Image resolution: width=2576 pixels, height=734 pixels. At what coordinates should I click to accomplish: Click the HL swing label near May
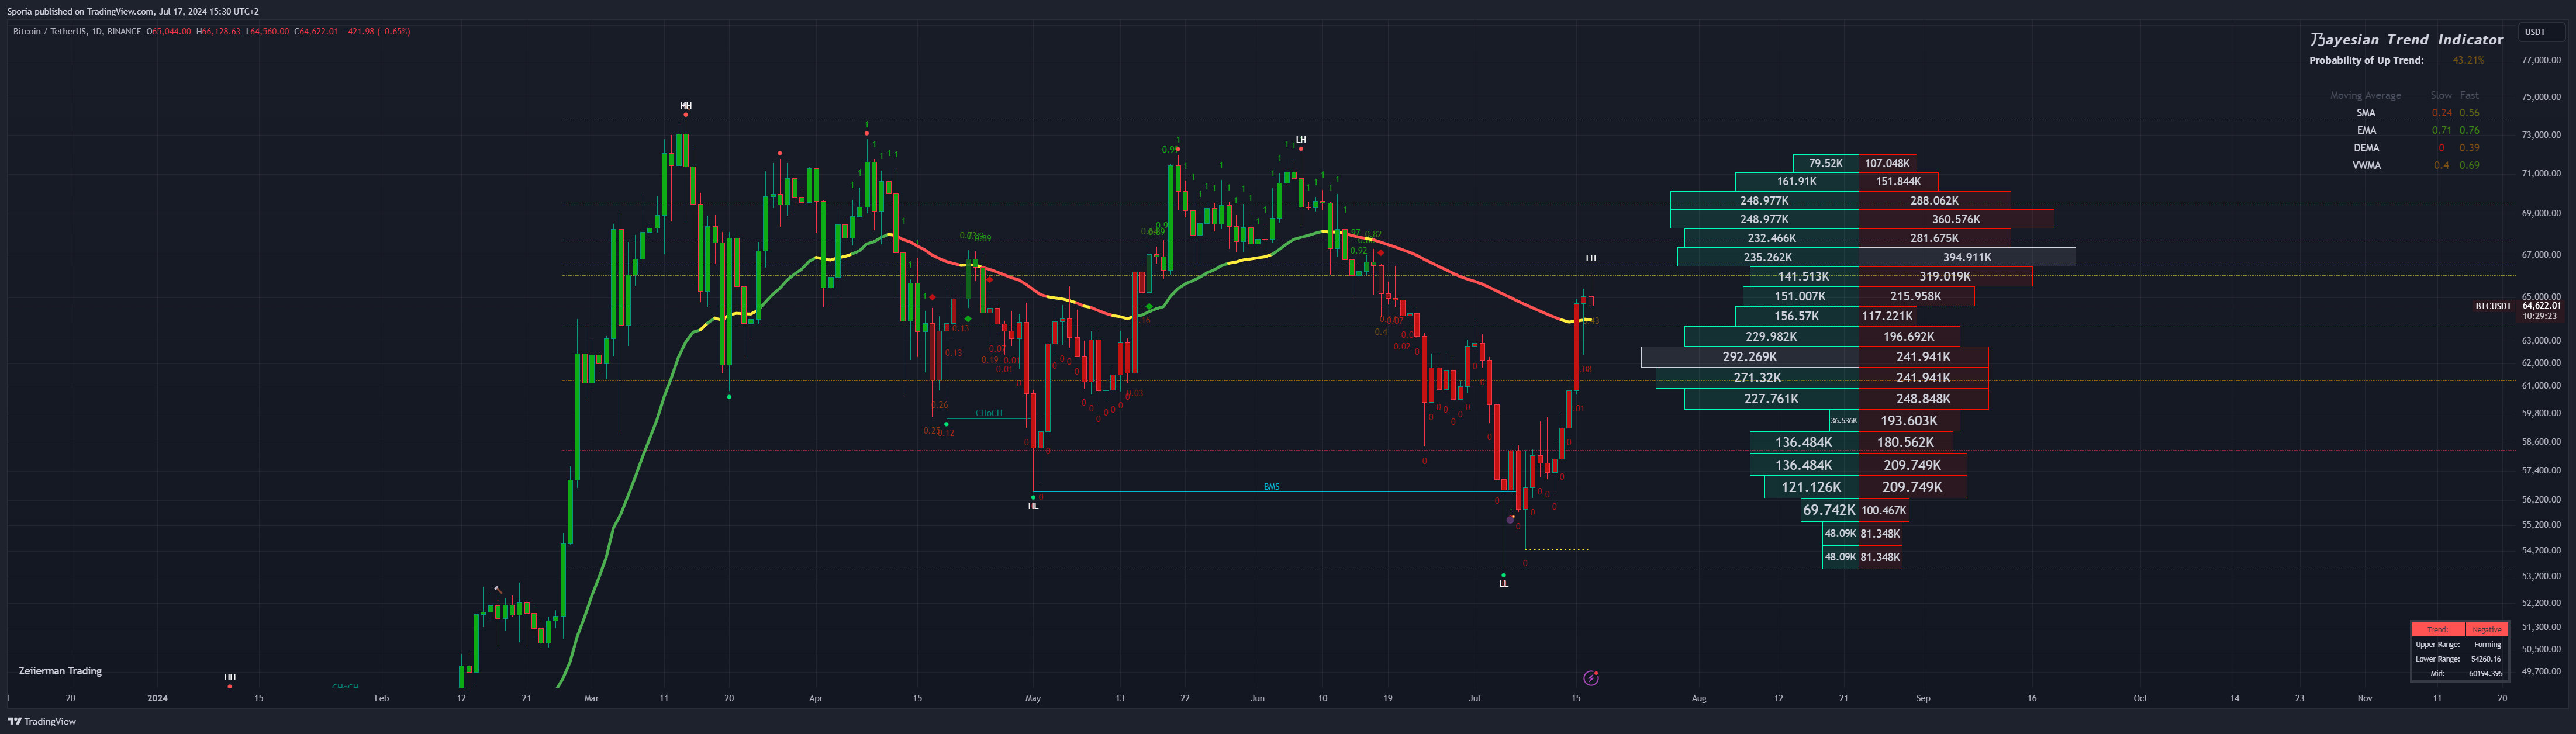pyautogui.click(x=1033, y=506)
